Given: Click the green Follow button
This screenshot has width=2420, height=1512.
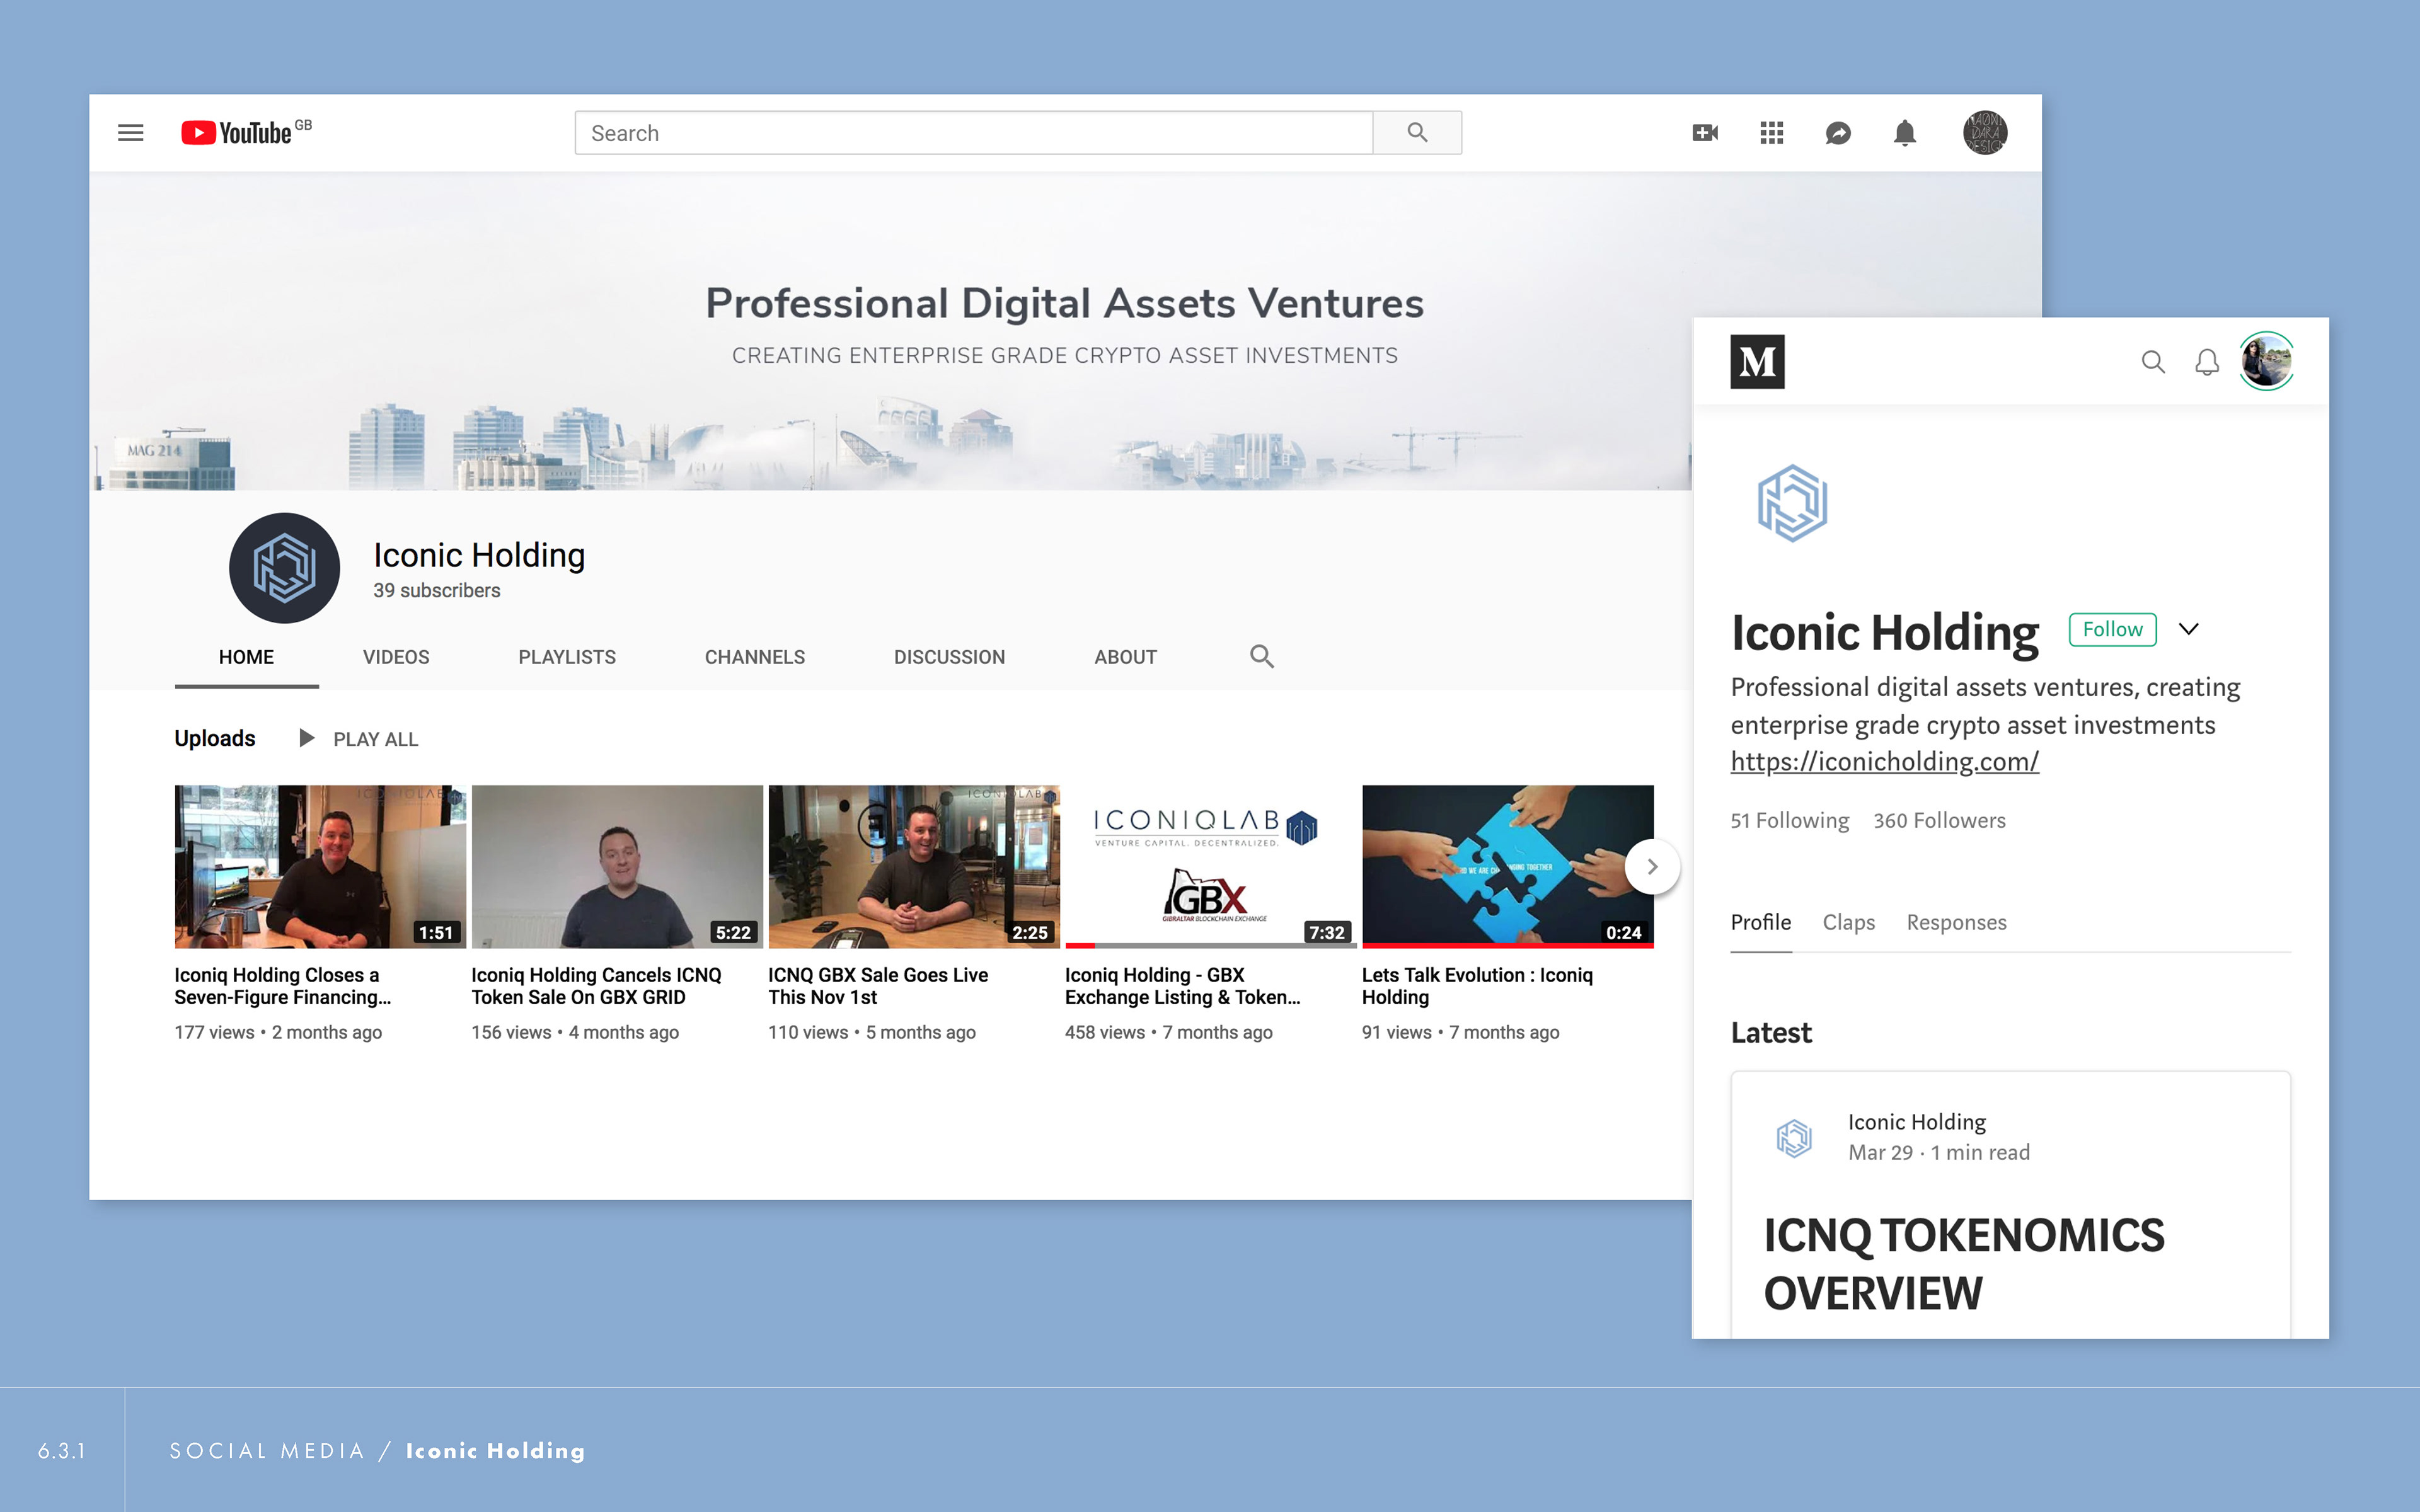Looking at the screenshot, I should point(2112,629).
